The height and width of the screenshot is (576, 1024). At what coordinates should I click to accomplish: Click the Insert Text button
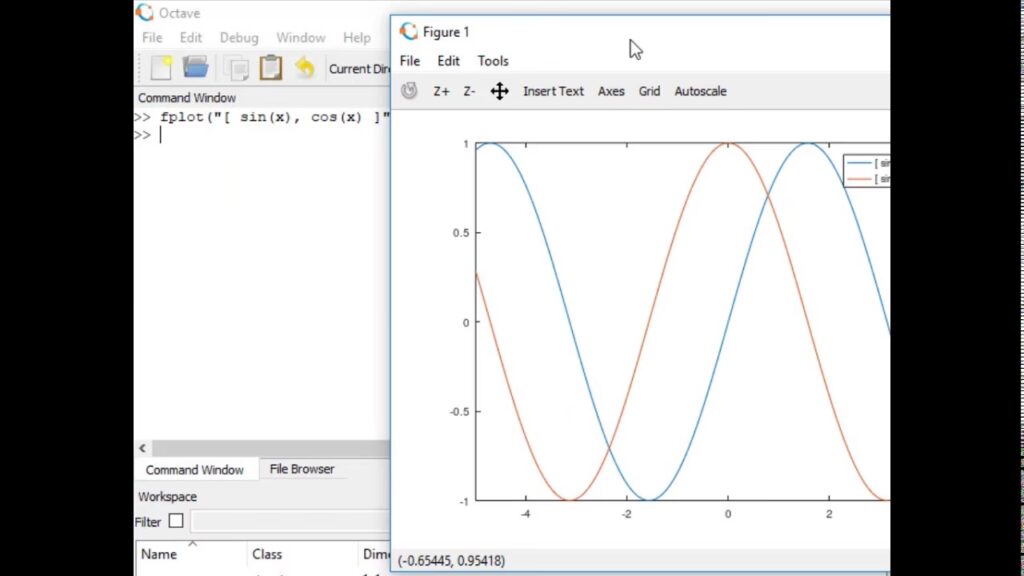click(x=553, y=91)
